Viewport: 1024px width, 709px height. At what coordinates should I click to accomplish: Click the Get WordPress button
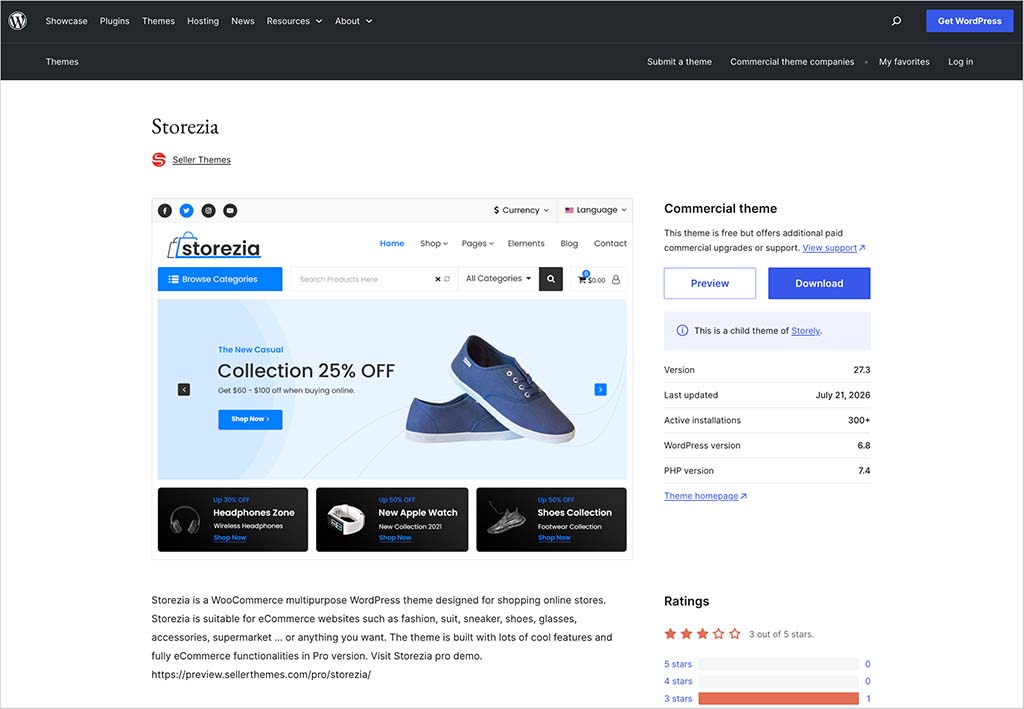(970, 21)
